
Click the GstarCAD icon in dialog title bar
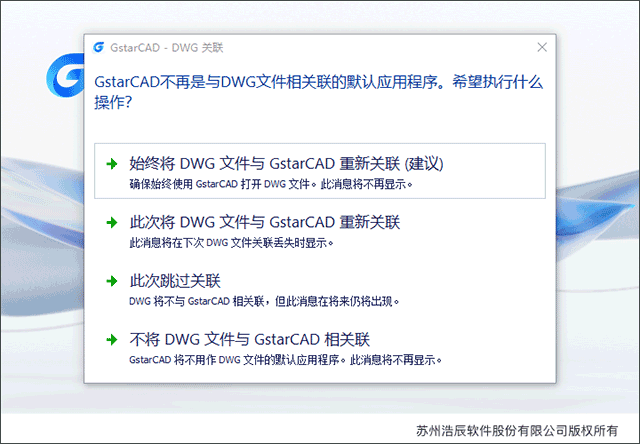click(x=98, y=47)
